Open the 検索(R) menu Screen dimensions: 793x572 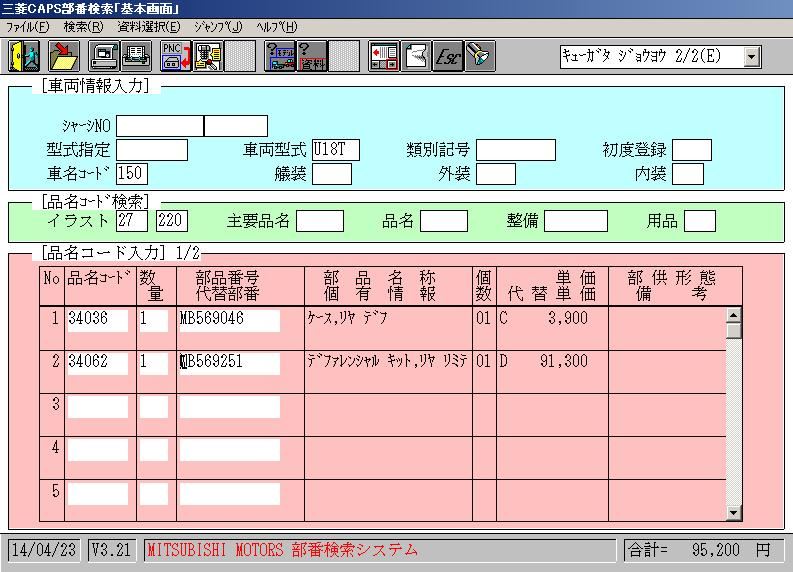click(x=83, y=27)
